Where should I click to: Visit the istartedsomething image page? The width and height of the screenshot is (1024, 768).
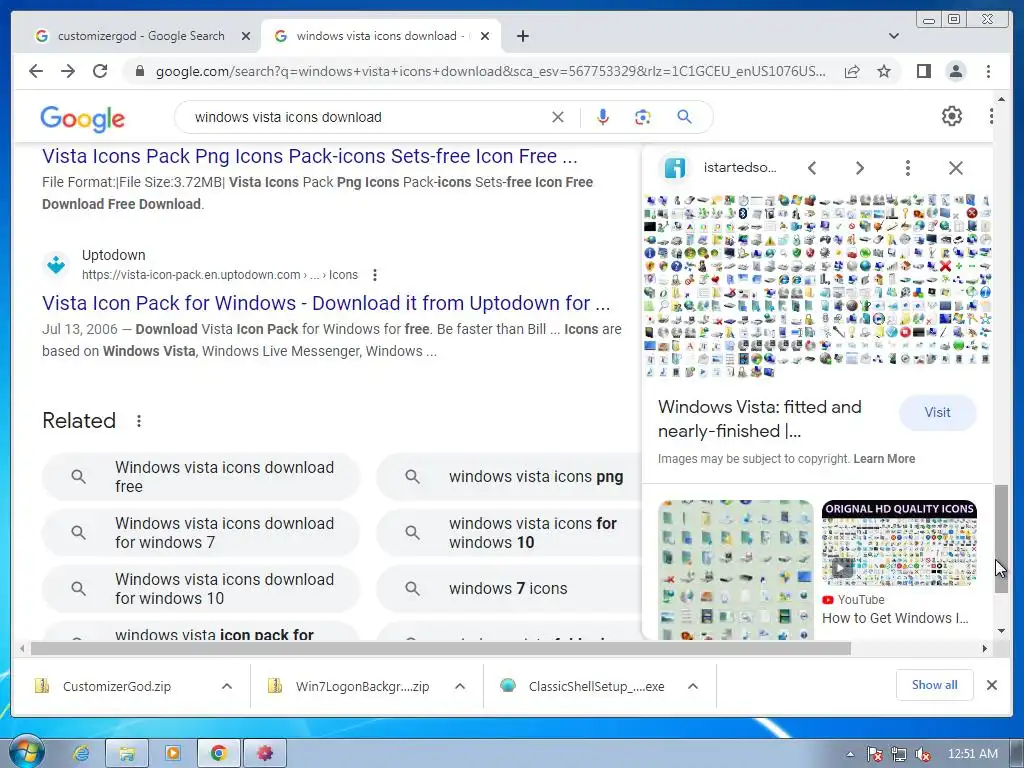[937, 412]
